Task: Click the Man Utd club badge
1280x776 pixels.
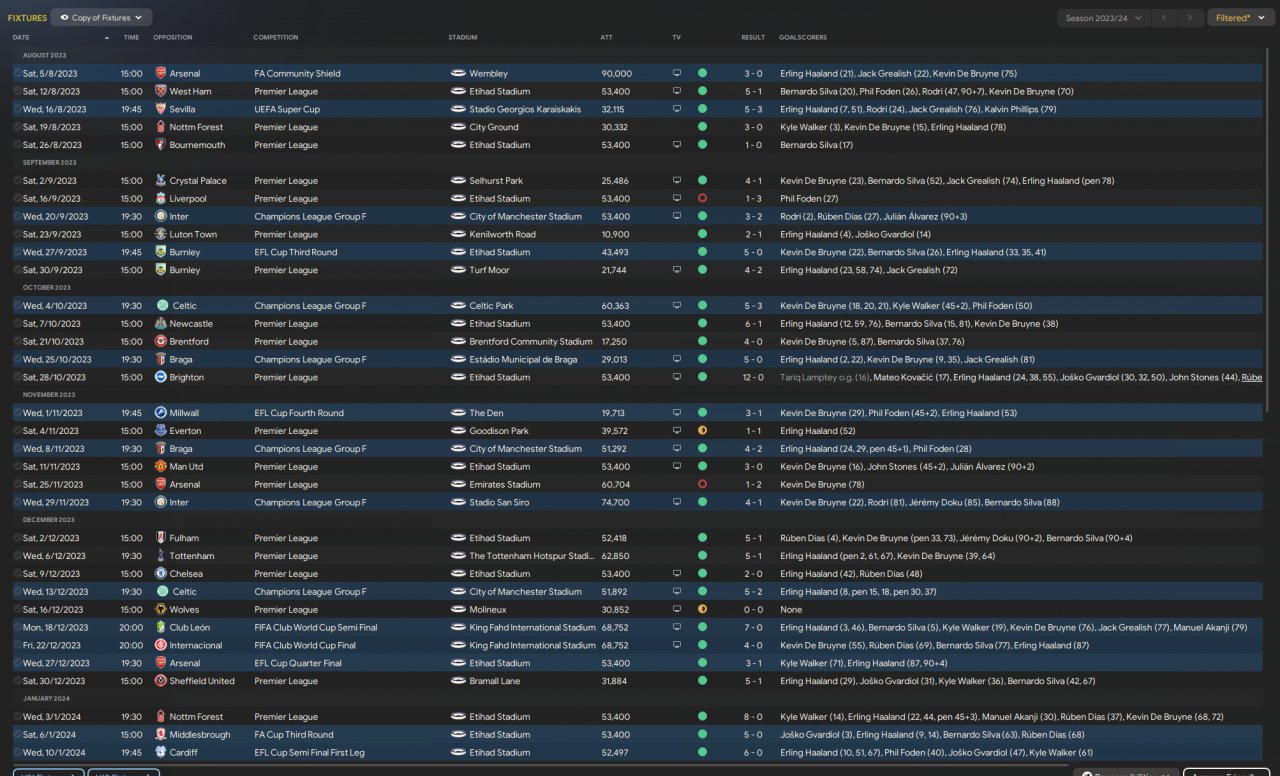Action: pos(161,467)
